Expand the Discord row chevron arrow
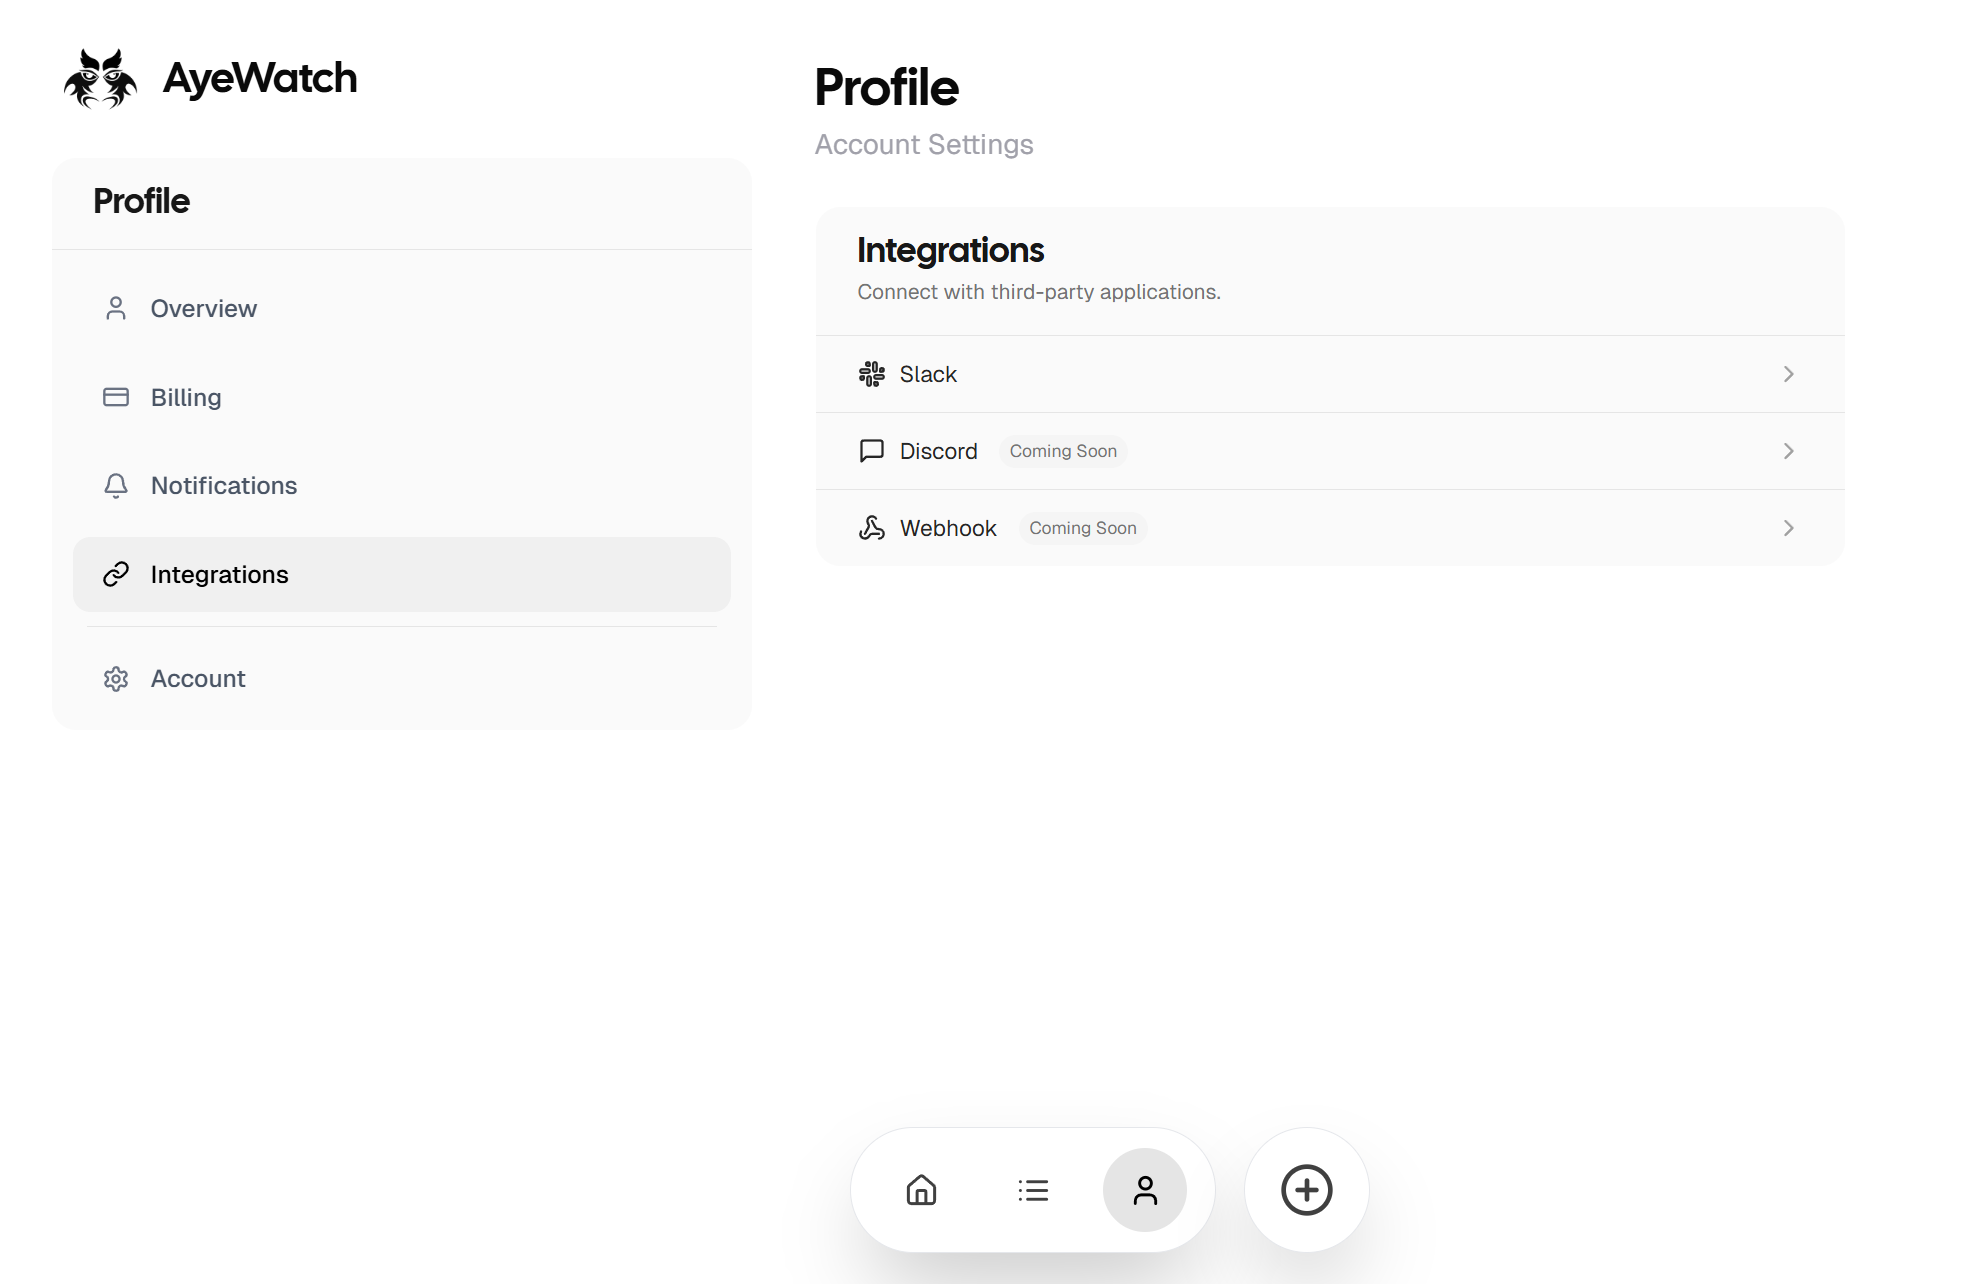The image size is (1988, 1284). pos(1789,451)
